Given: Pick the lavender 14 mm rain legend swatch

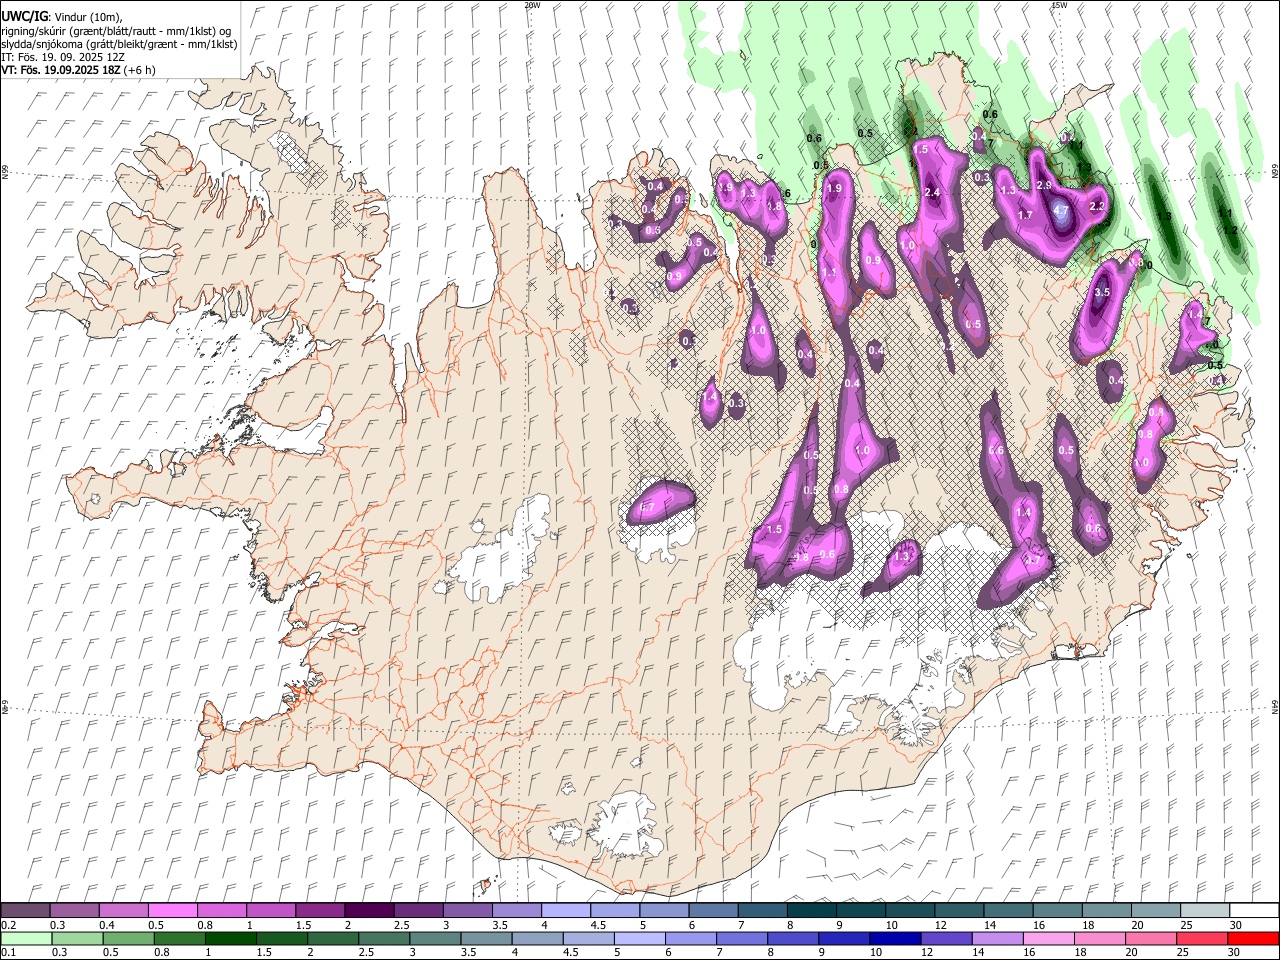Looking at the screenshot, I should pos(998,938).
